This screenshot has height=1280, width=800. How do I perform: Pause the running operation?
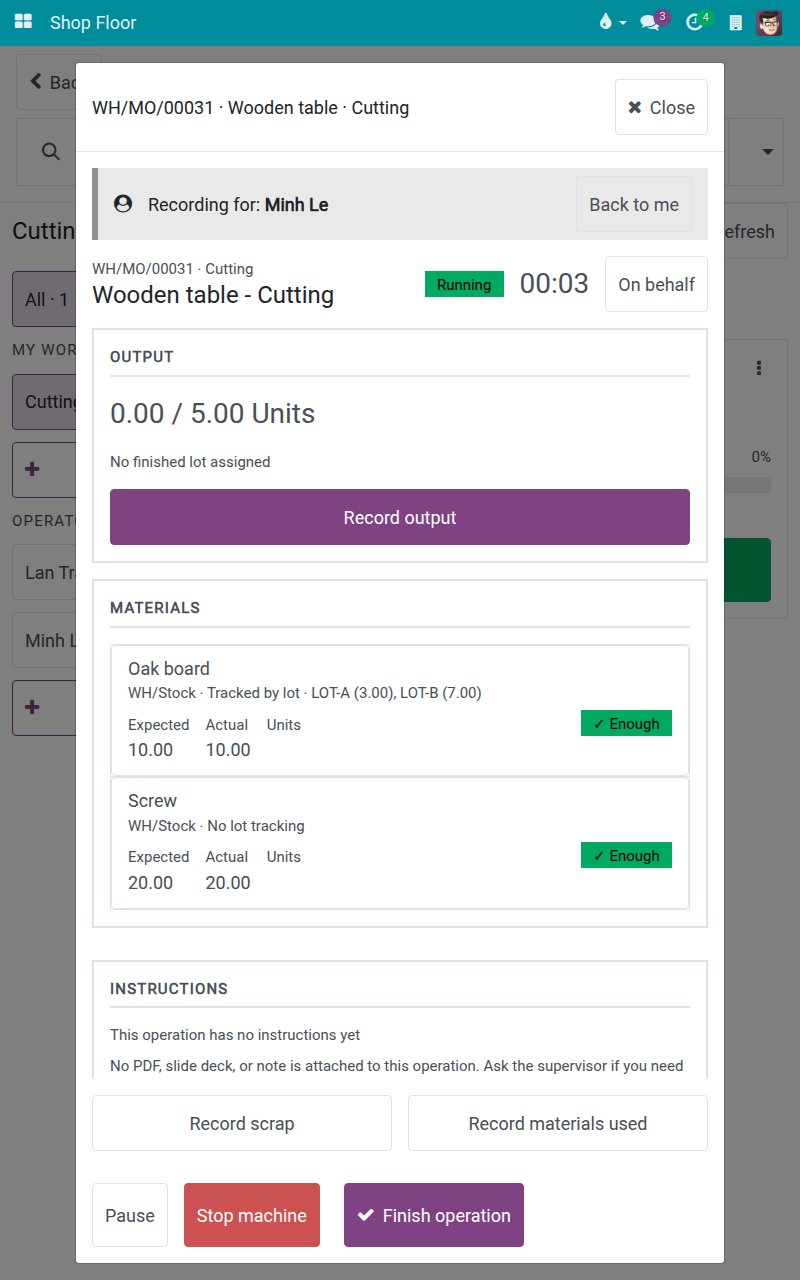(130, 1215)
